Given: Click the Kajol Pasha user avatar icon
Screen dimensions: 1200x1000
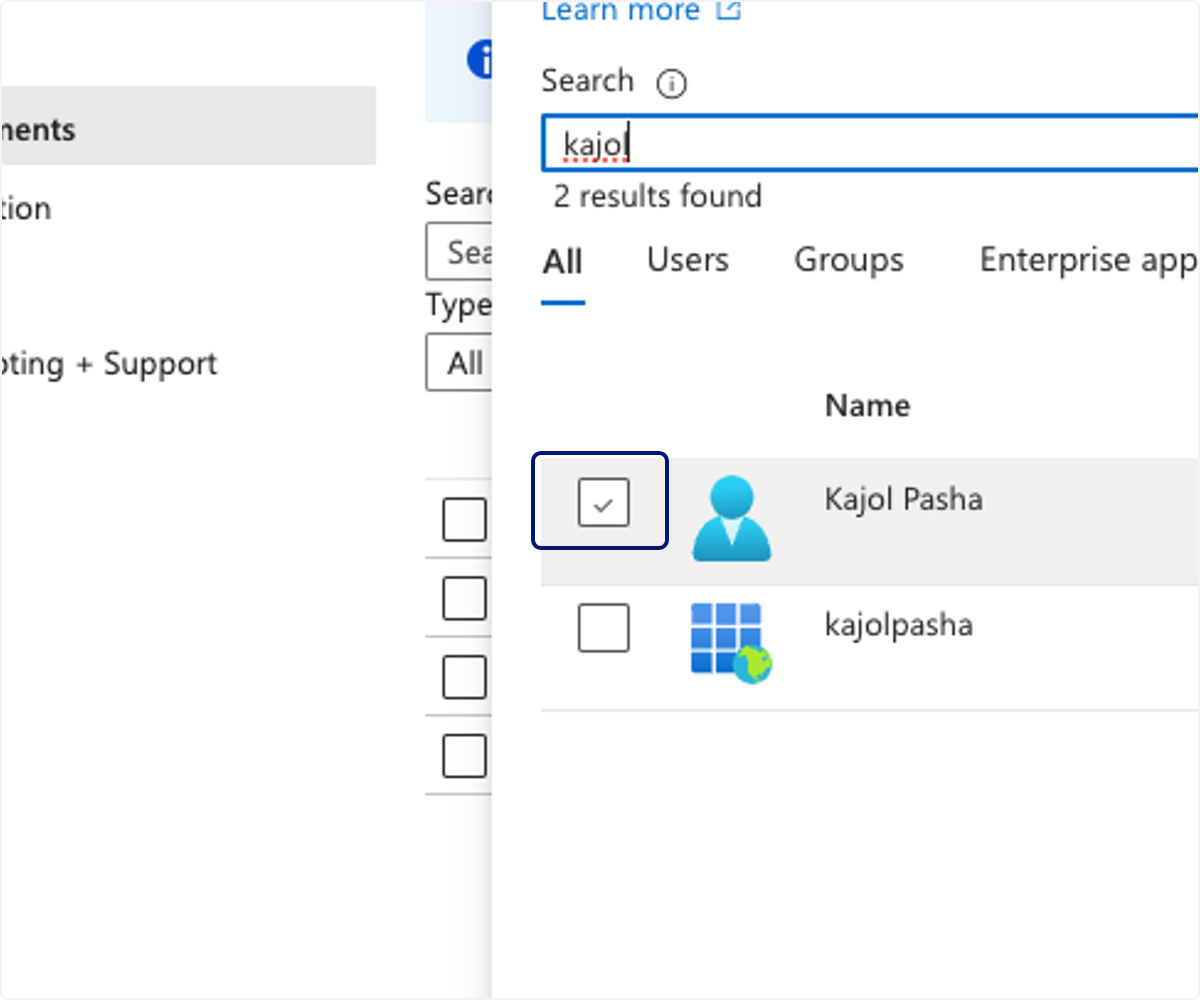Looking at the screenshot, I should click(731, 517).
